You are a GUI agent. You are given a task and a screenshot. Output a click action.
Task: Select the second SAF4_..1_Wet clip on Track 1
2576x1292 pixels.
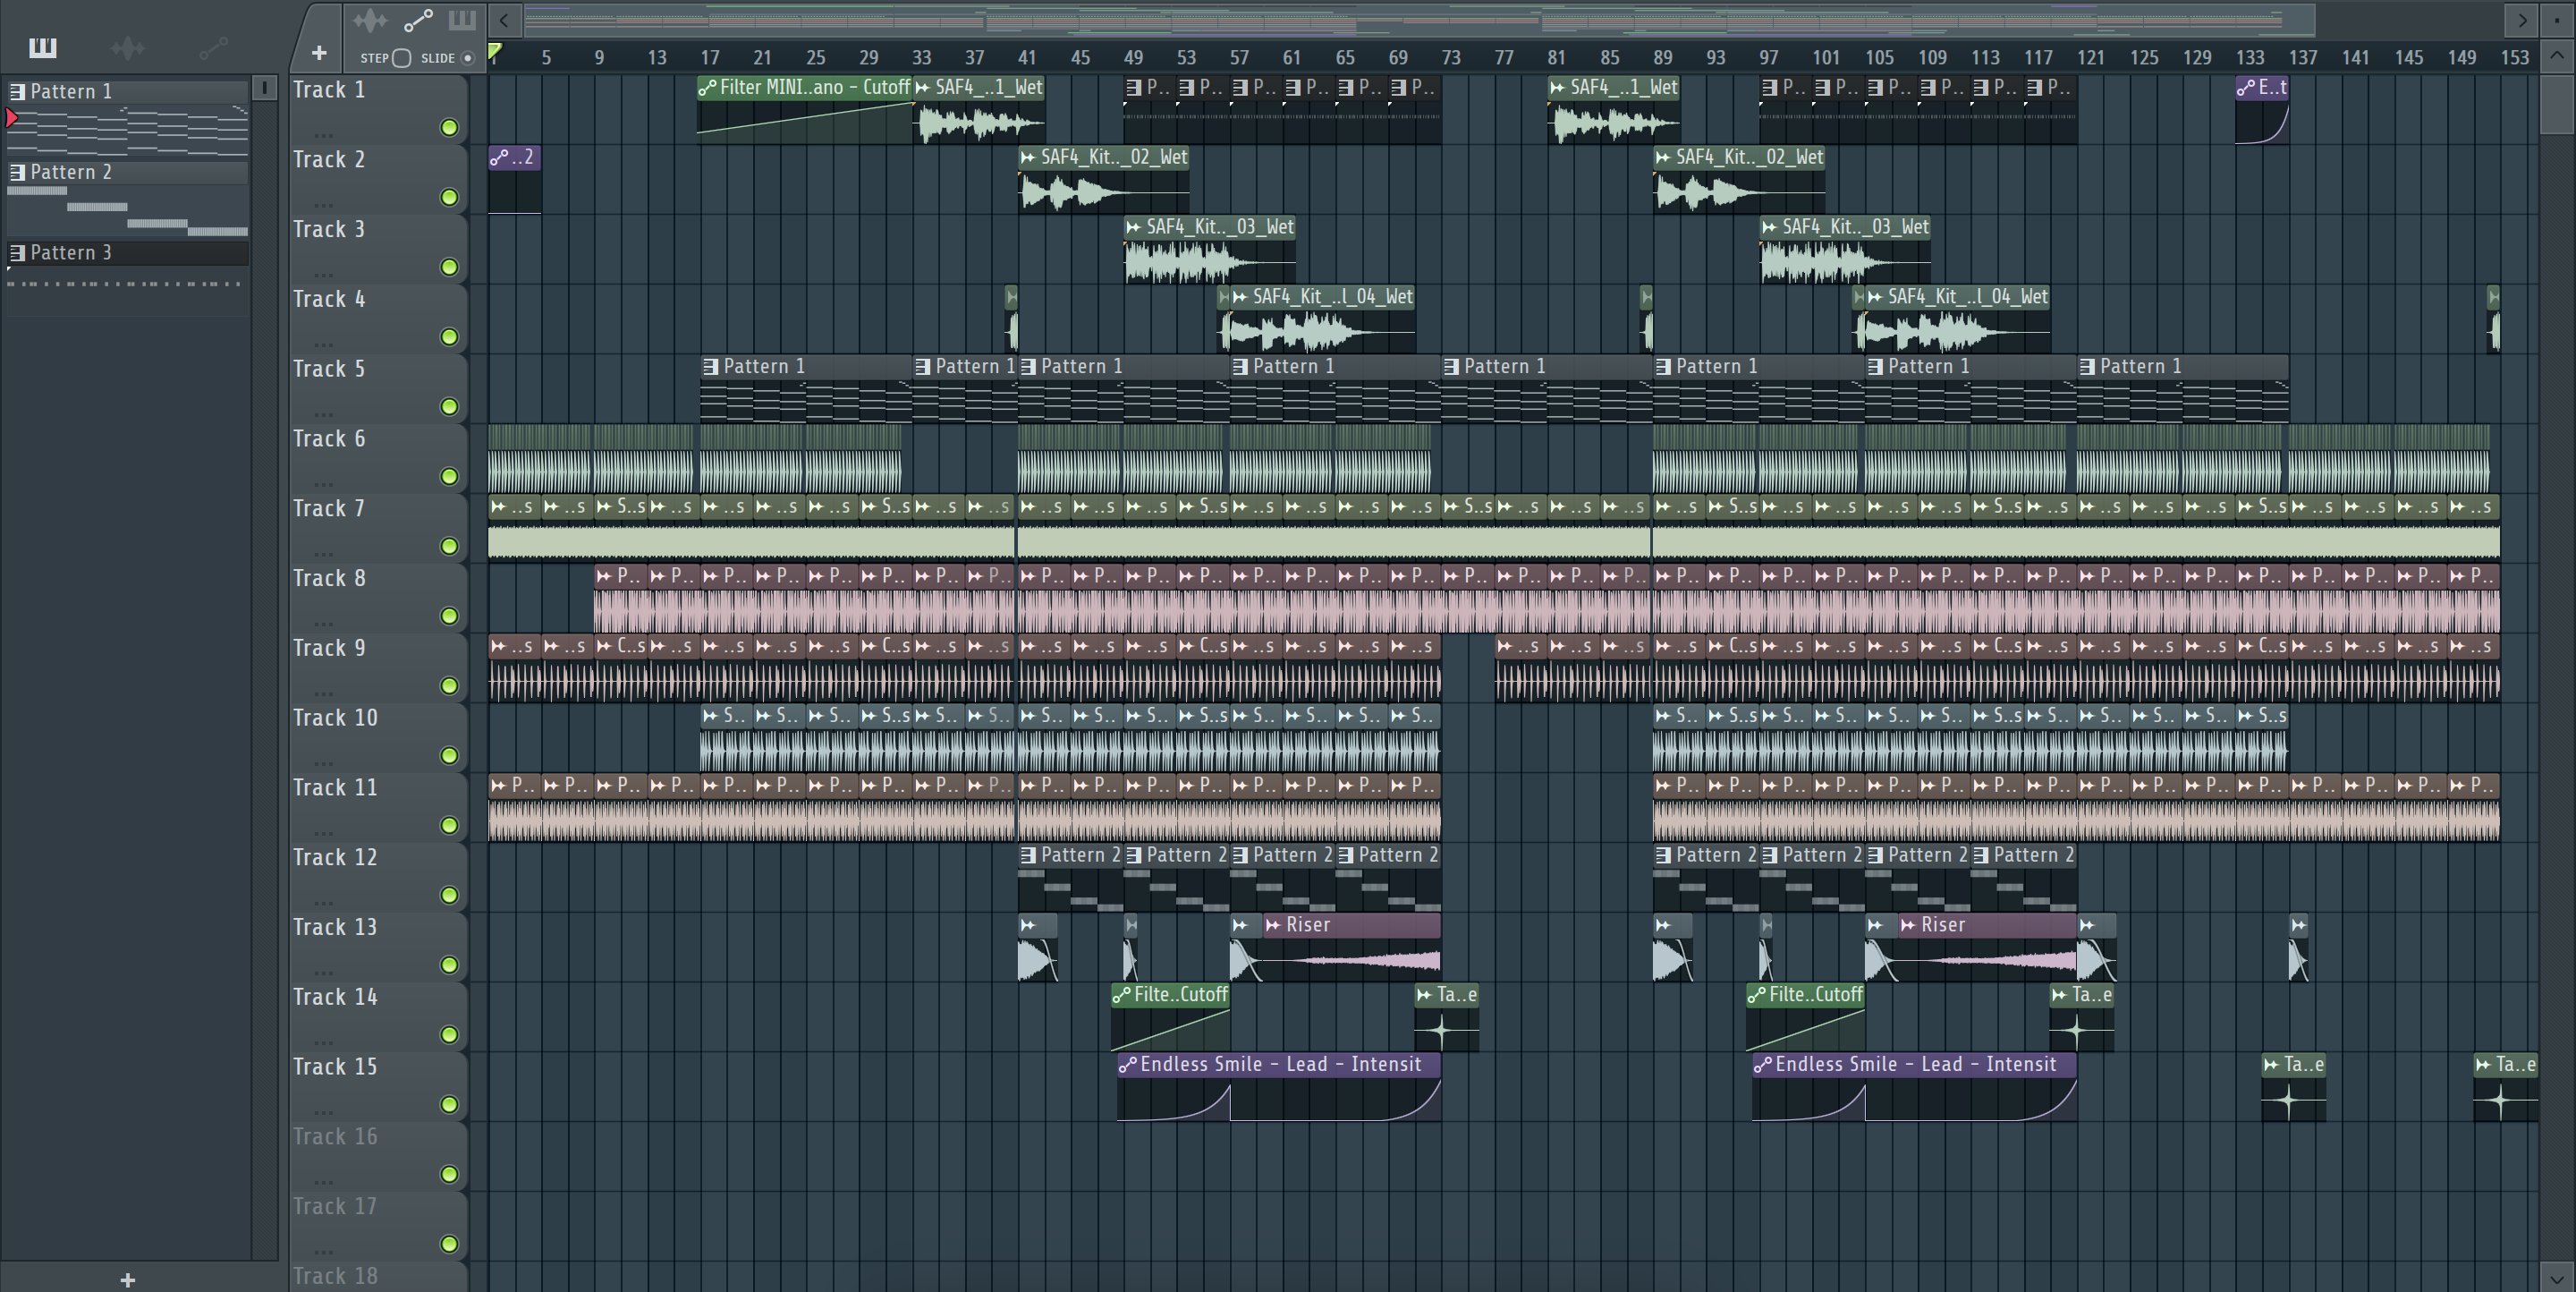pos(1613,110)
